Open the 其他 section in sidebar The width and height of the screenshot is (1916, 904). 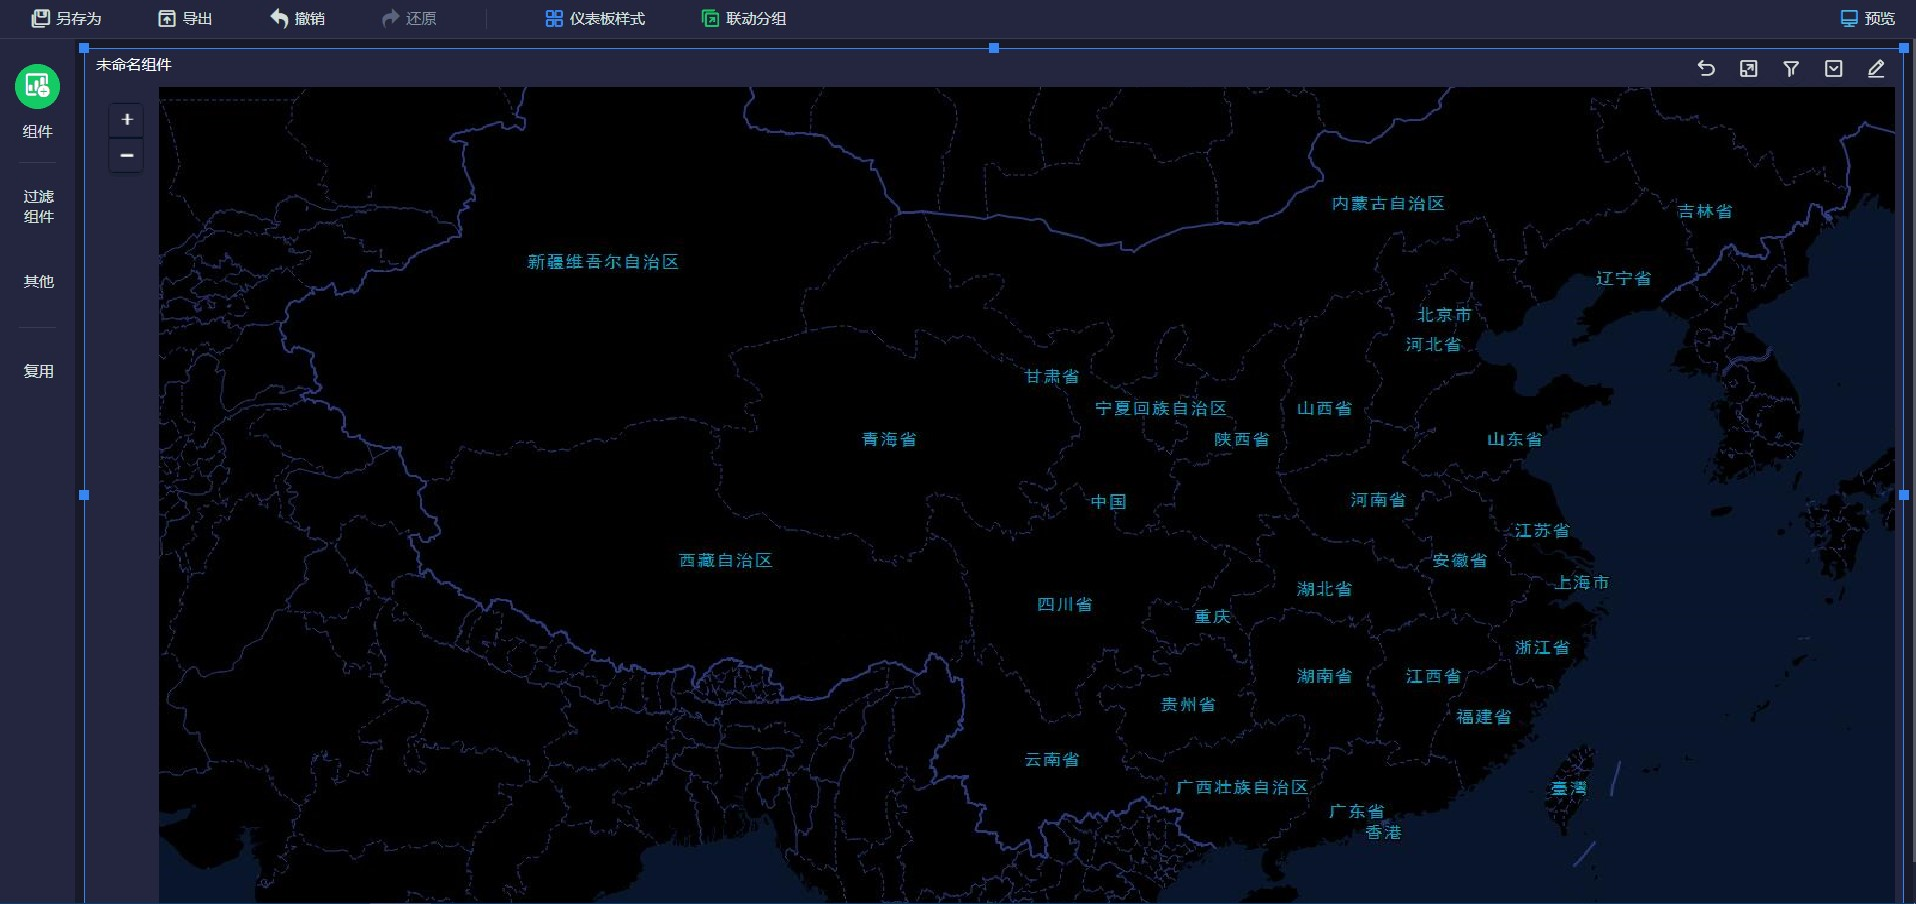[x=38, y=281]
